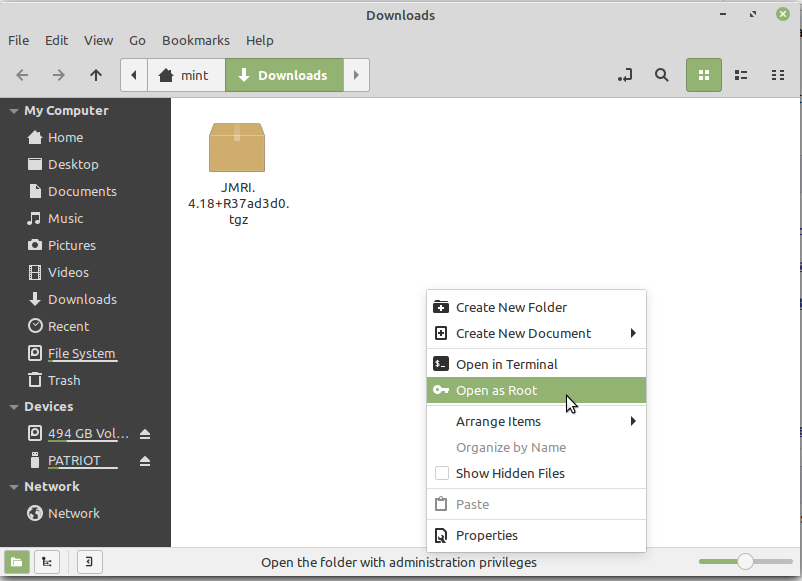Screen dimensions: 802x581
Task: Collapse the Devices section
Action: click(x=14, y=407)
